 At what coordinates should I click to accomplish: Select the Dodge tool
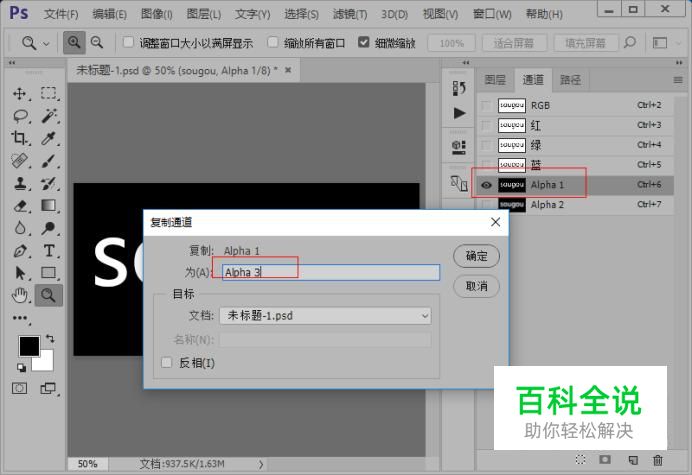tap(49, 228)
